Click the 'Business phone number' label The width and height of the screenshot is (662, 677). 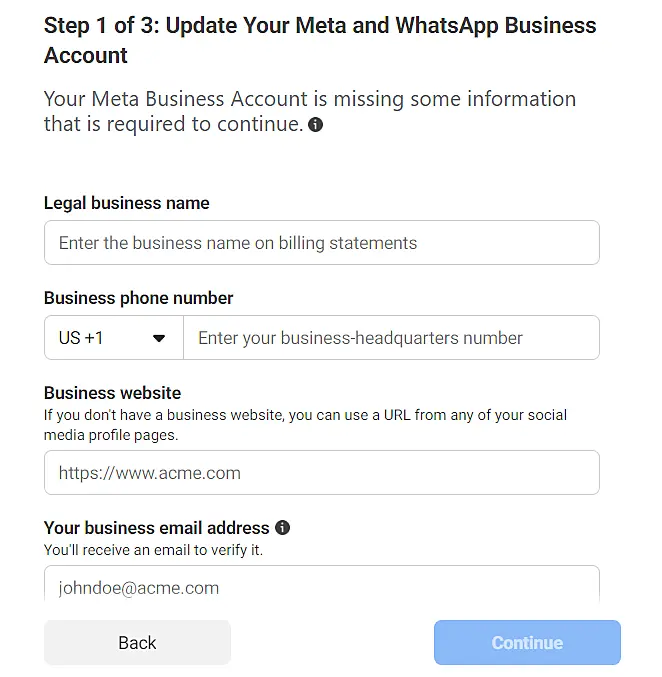click(139, 298)
